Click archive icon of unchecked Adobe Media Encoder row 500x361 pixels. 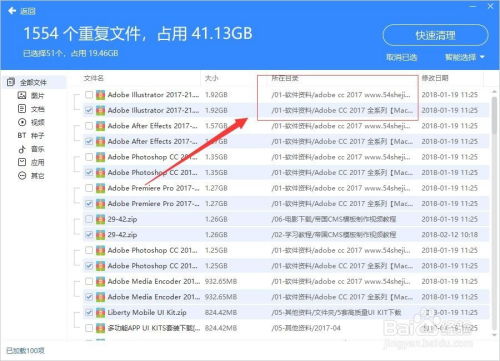[x=100, y=282]
